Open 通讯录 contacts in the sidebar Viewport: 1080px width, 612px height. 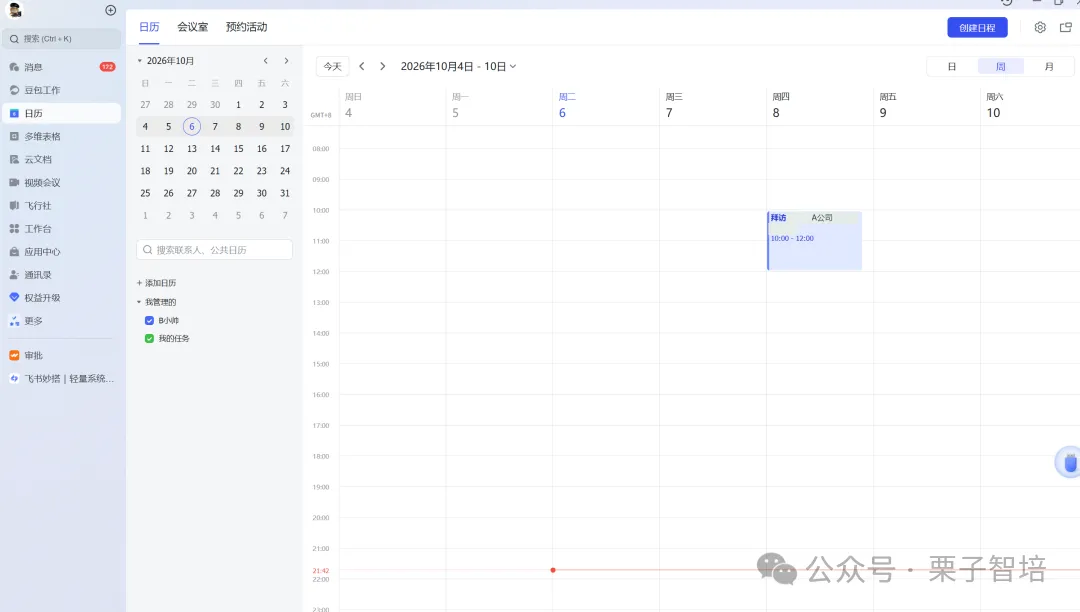click(x=61, y=275)
